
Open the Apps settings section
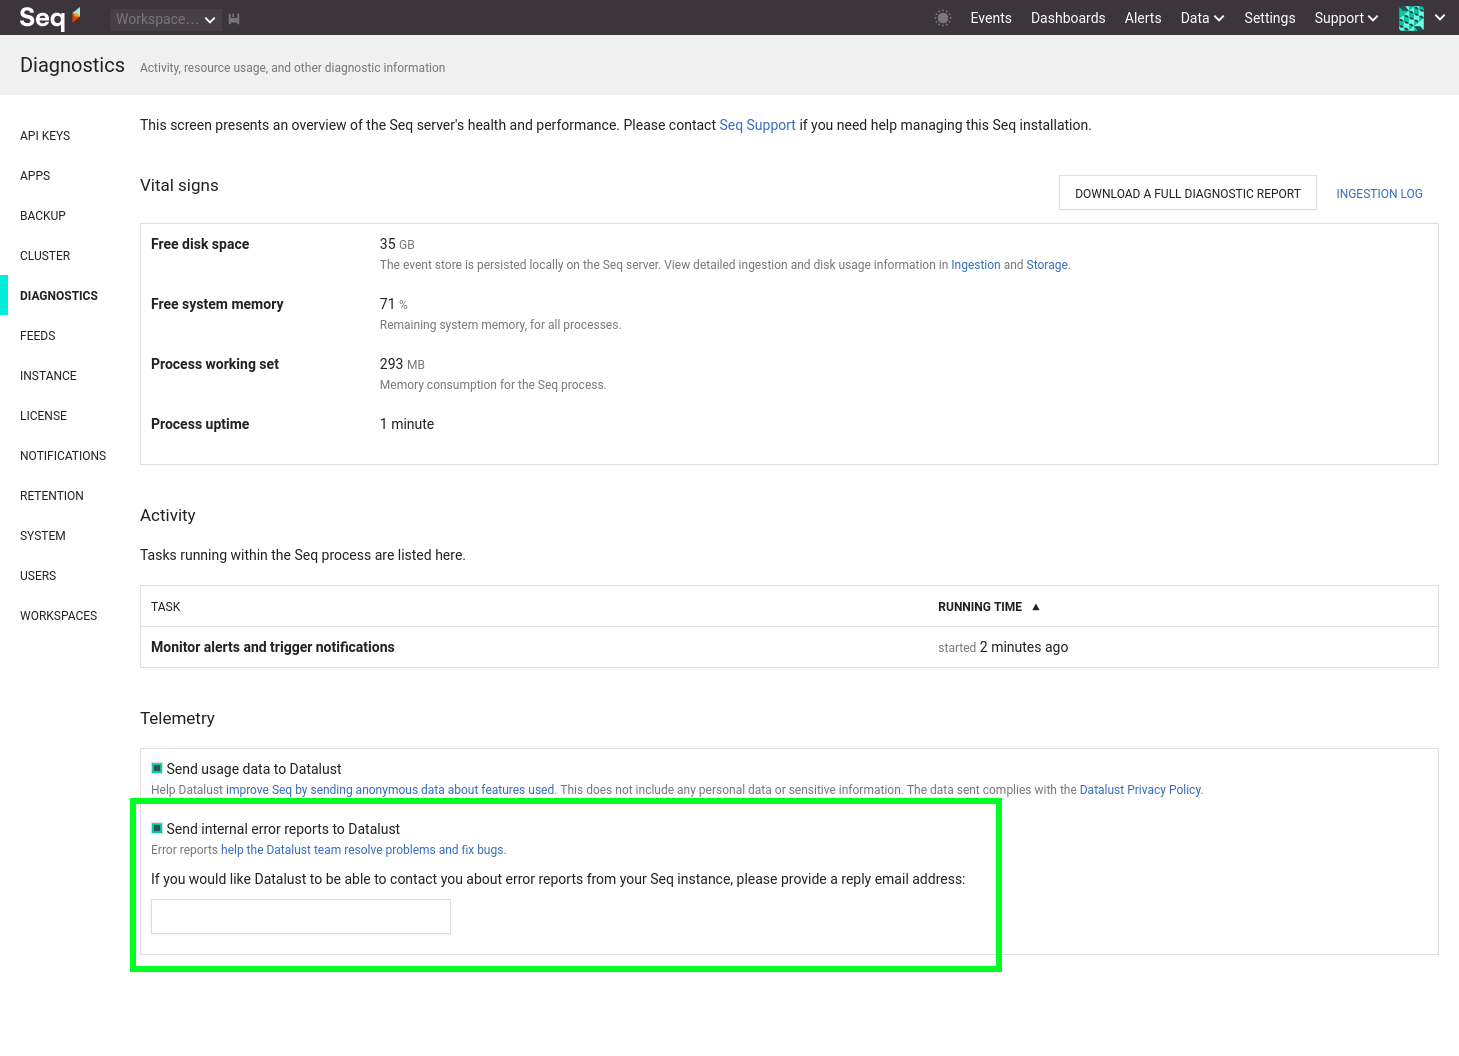(35, 176)
